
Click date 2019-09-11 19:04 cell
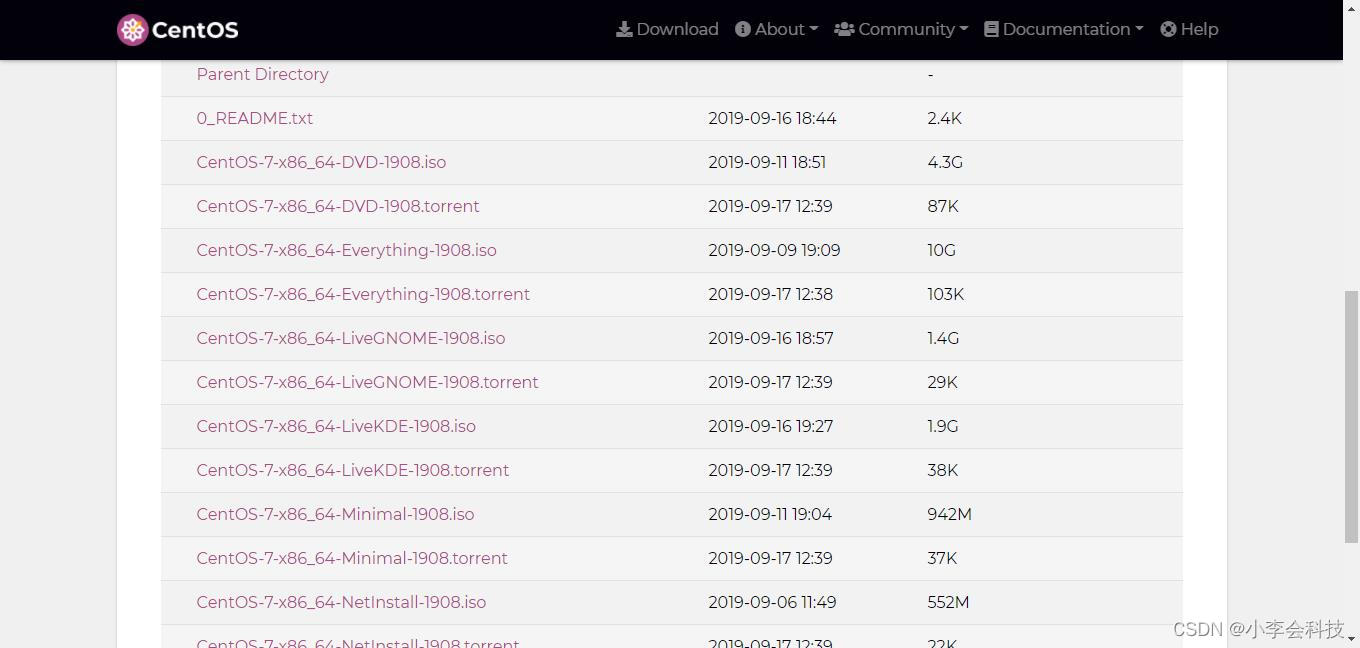770,514
